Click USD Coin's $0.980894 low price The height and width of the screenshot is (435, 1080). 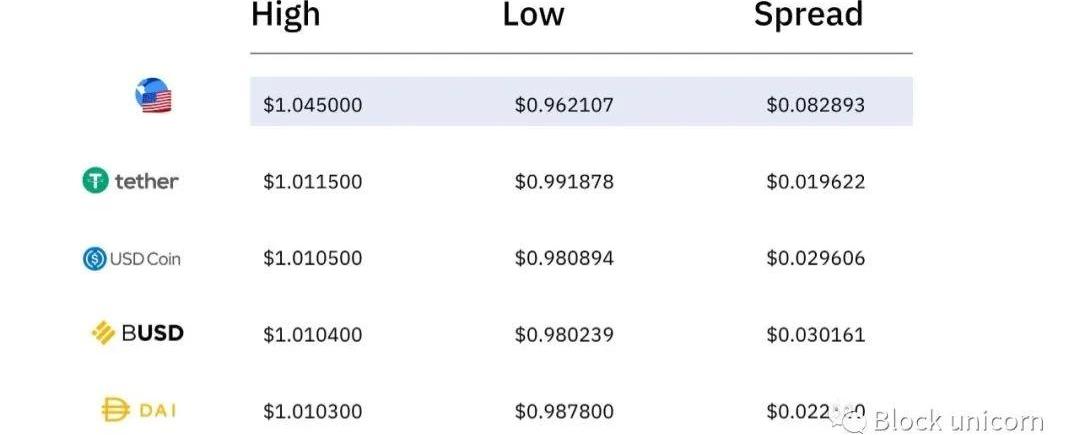tap(563, 258)
